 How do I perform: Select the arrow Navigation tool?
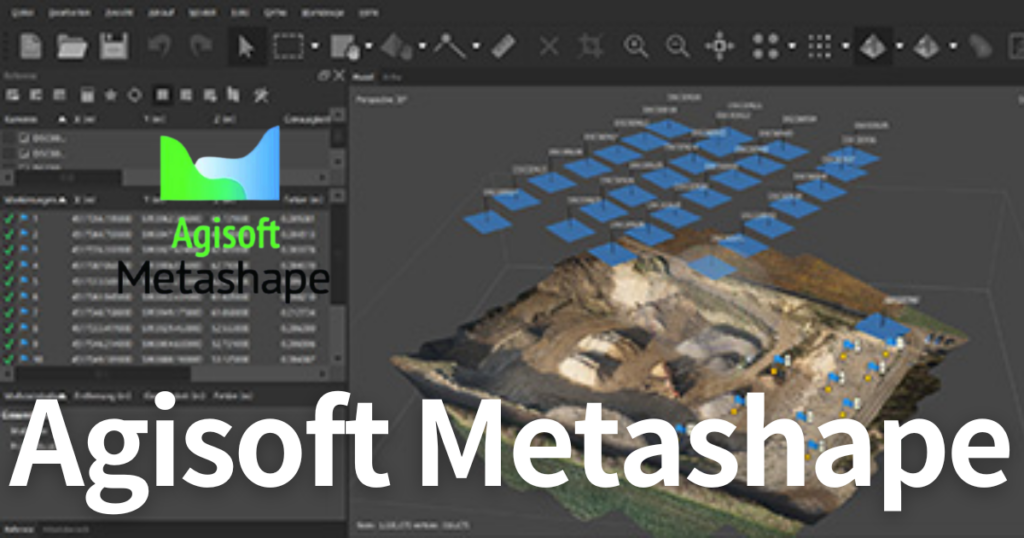pyautogui.click(x=244, y=45)
